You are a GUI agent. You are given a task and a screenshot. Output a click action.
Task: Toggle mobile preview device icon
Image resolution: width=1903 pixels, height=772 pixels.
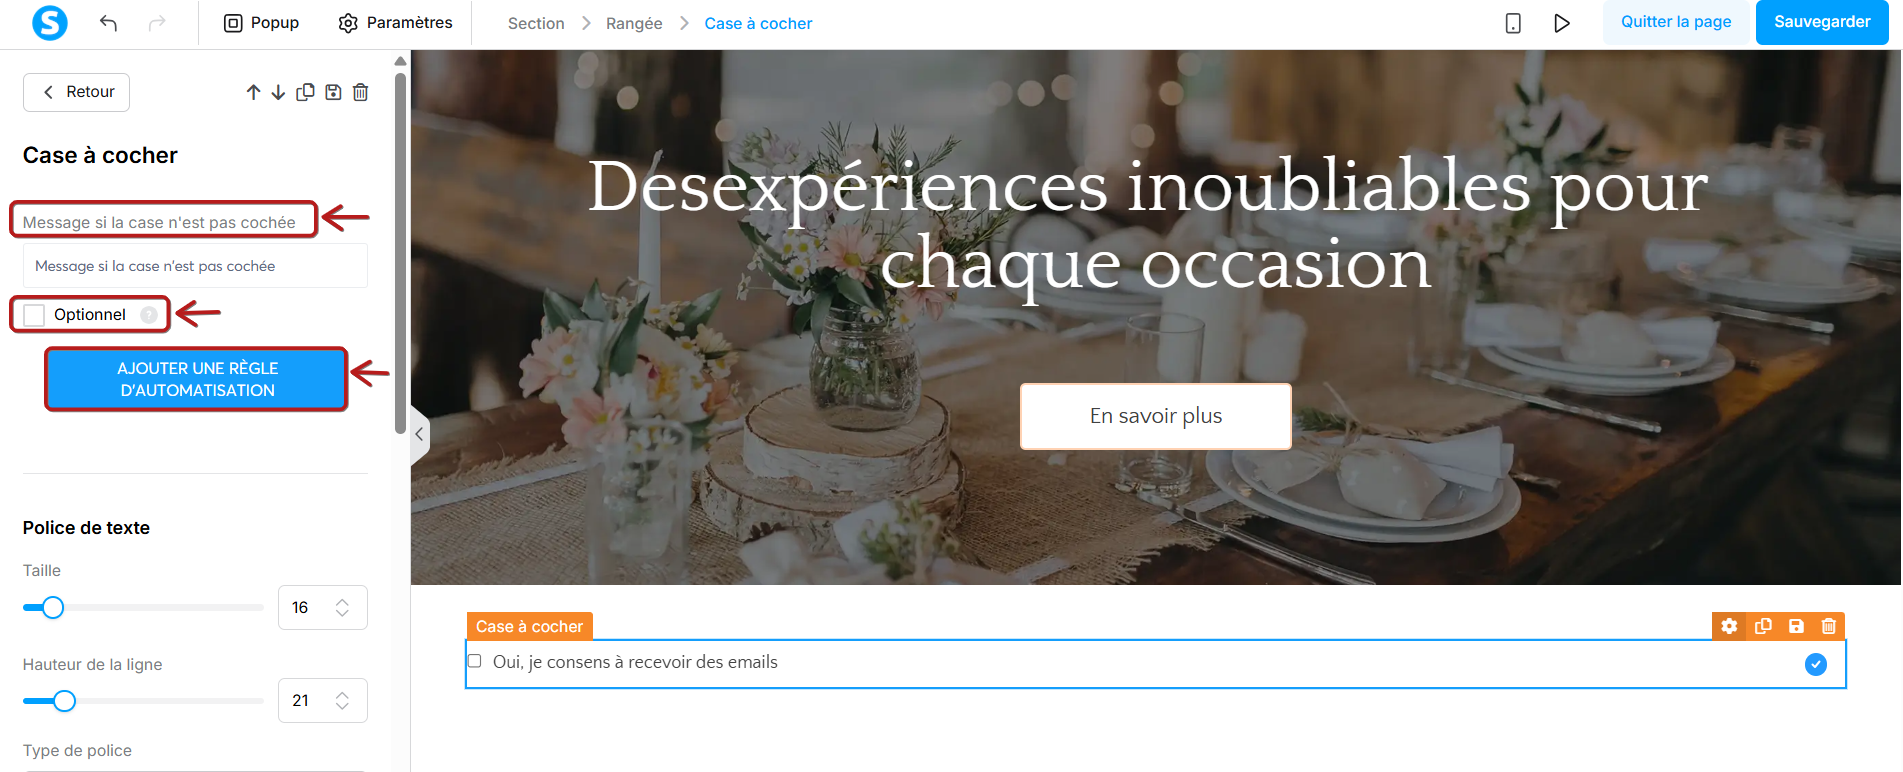(1513, 23)
